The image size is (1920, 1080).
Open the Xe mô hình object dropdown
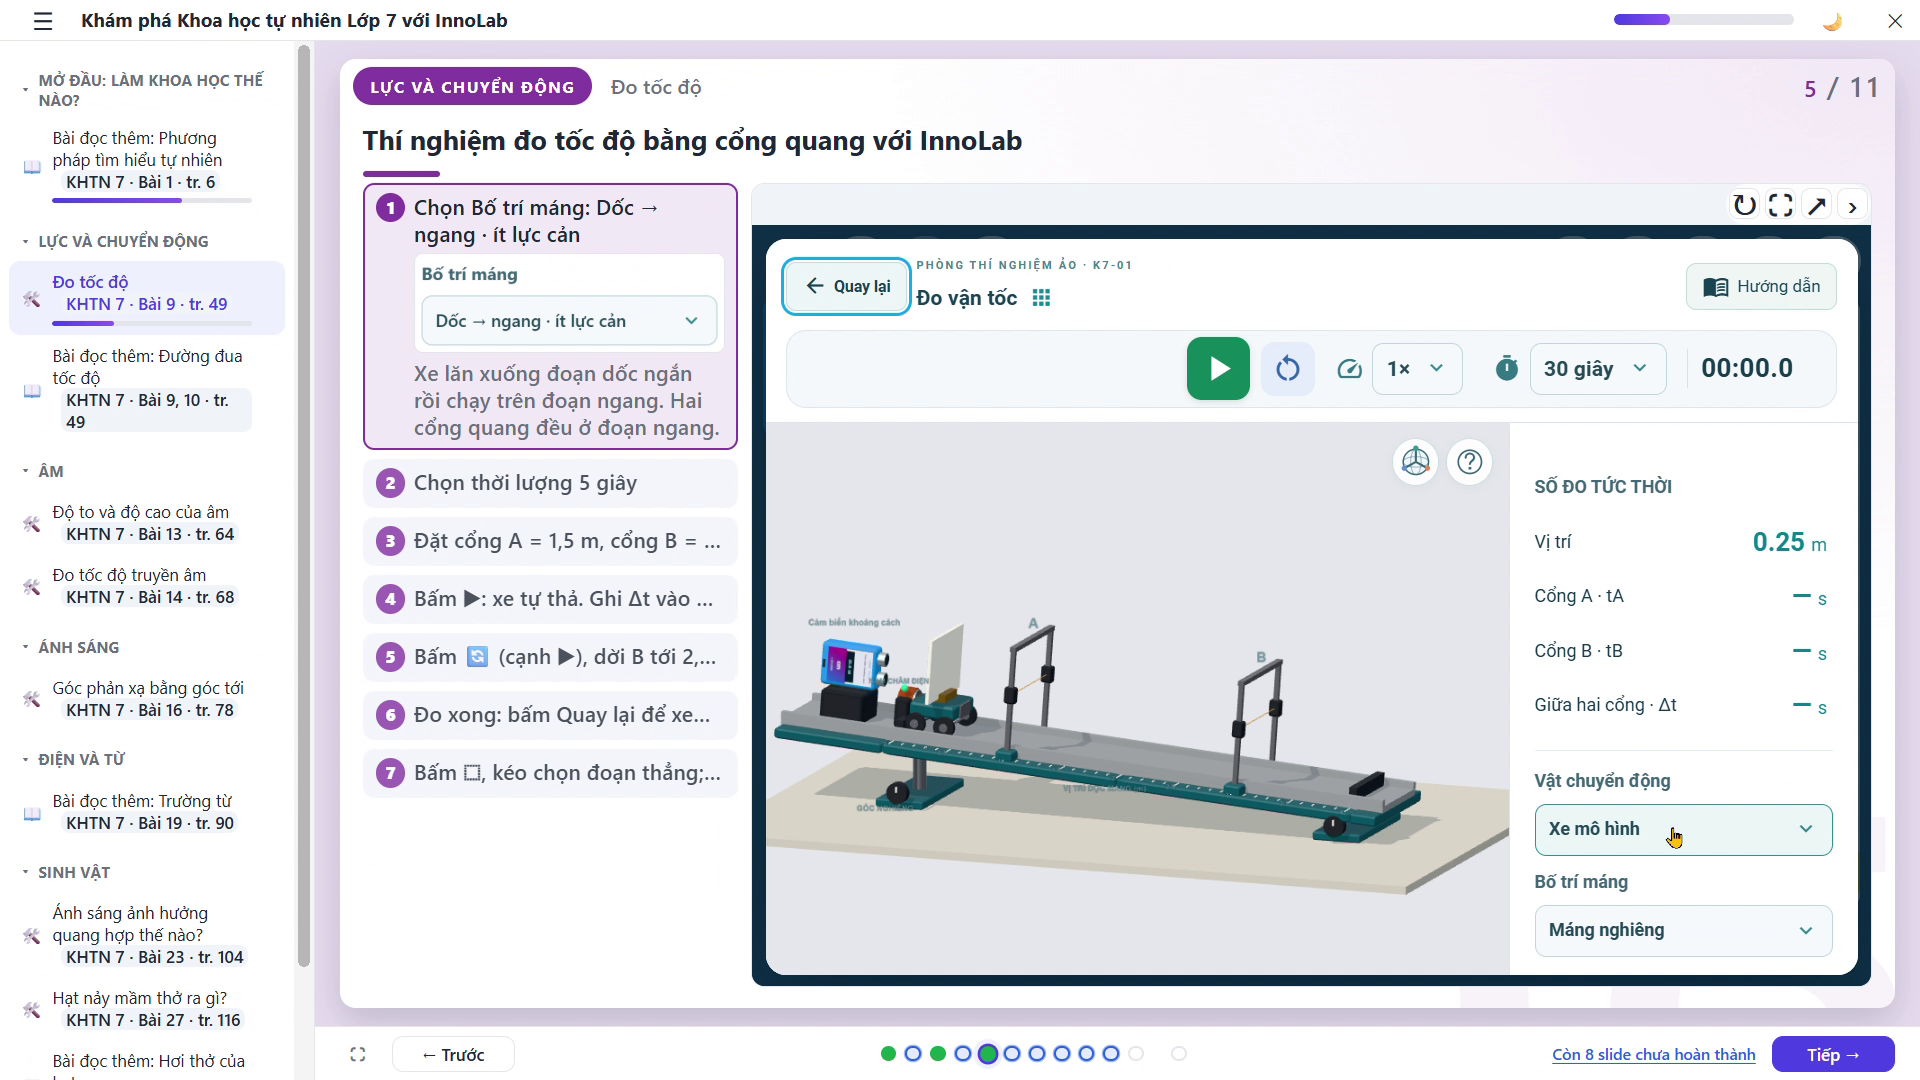coord(1683,829)
